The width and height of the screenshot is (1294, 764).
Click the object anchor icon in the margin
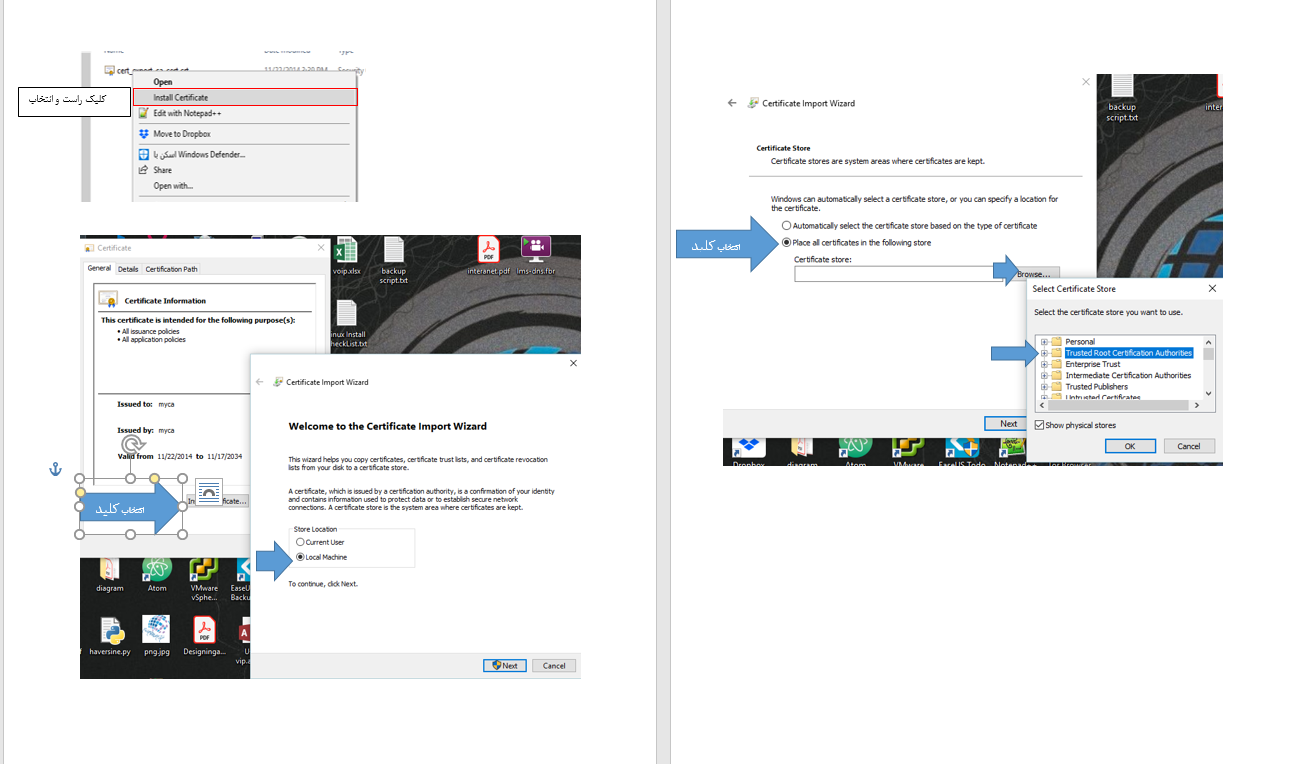coord(56,469)
